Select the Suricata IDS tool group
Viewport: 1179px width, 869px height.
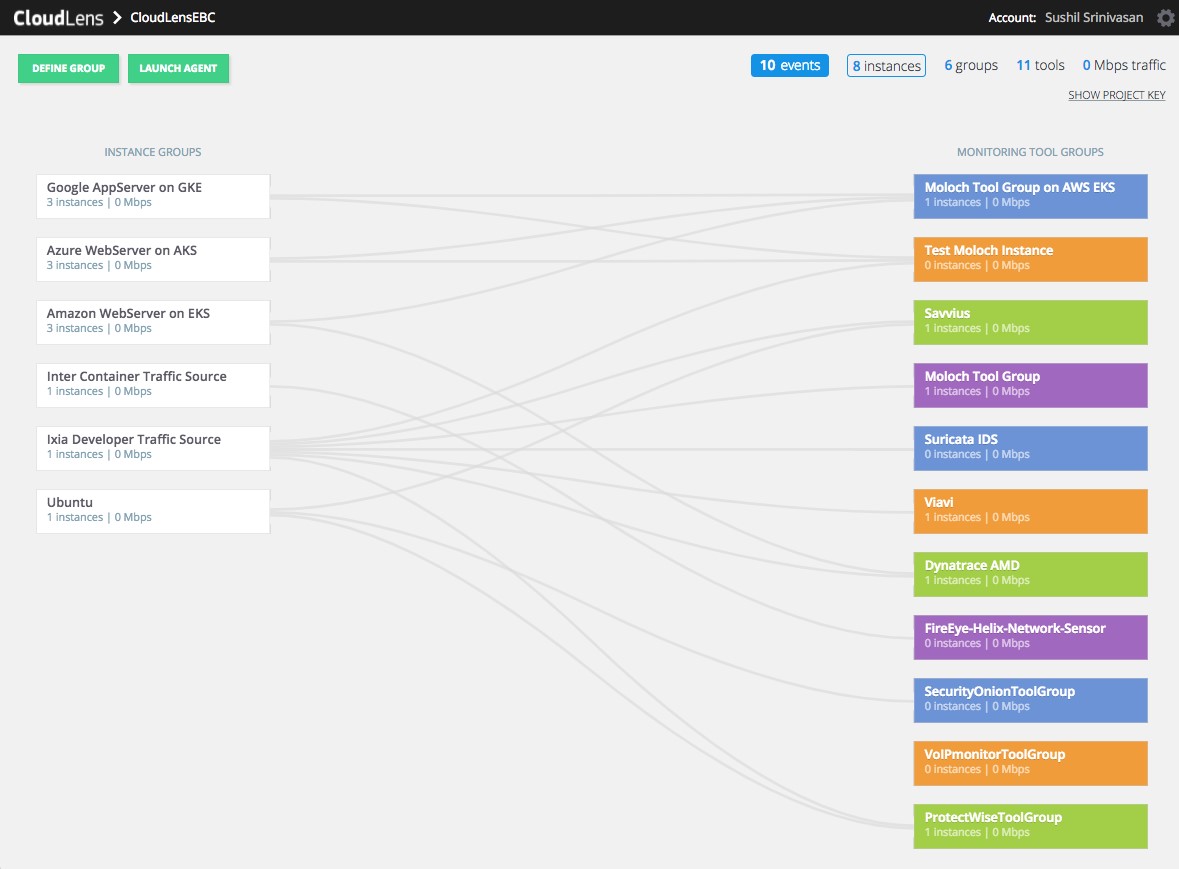tap(1030, 447)
